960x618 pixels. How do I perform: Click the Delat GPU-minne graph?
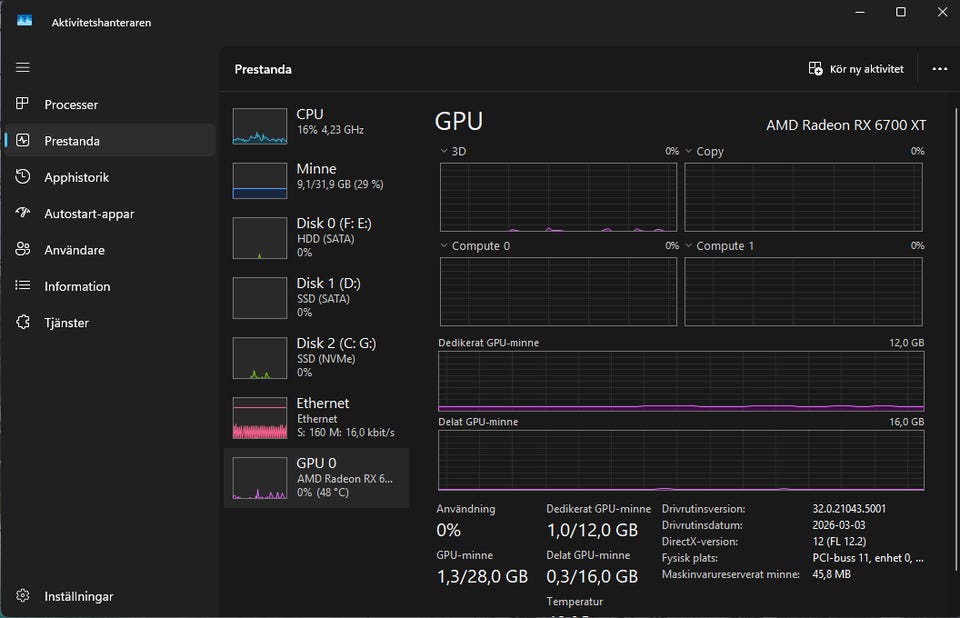pos(681,461)
